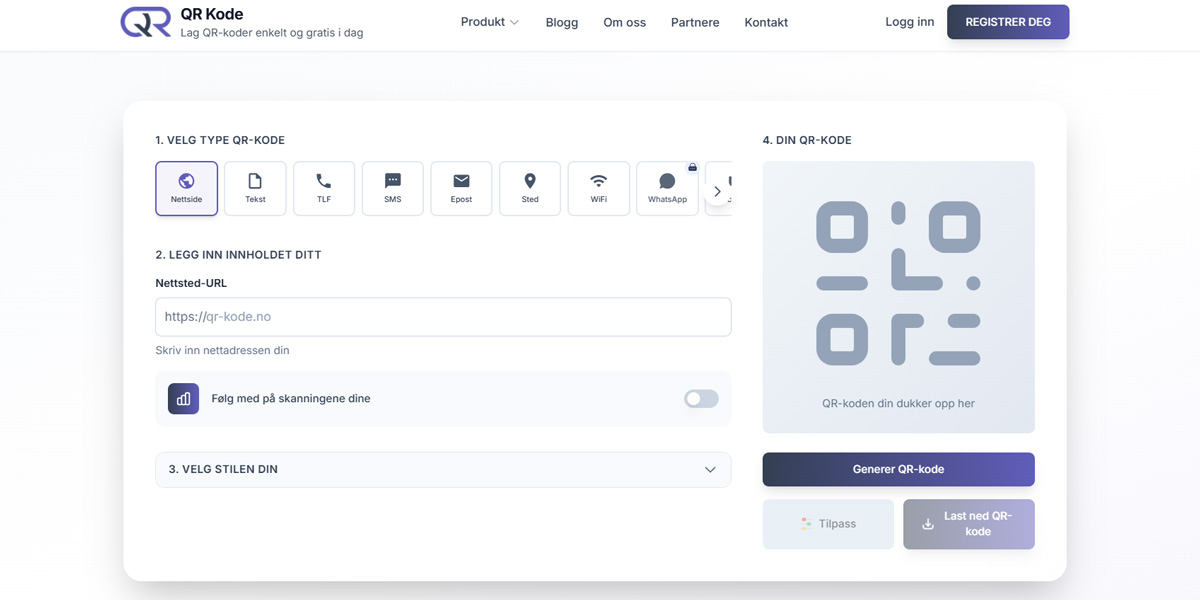This screenshot has height=600, width=1200.
Task: Expand the Velg stilen din section
Action: 443,469
